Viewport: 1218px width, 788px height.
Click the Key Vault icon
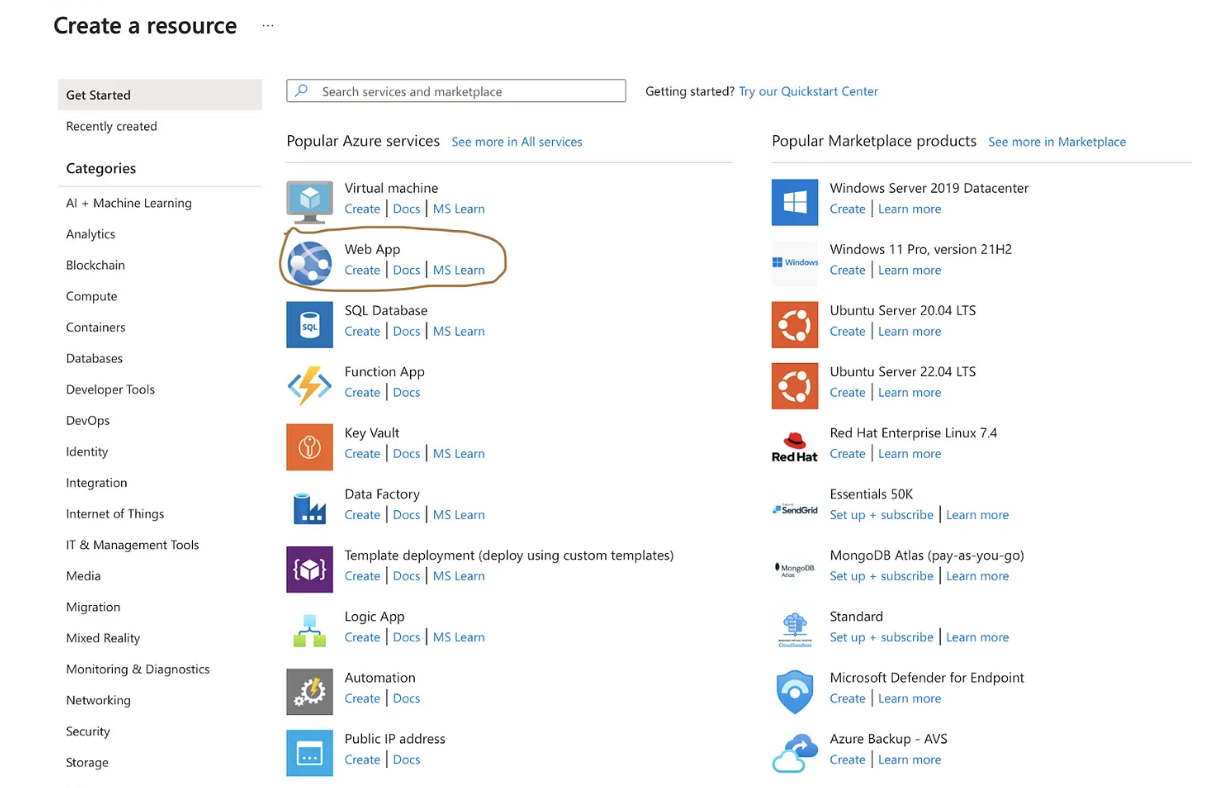click(309, 447)
